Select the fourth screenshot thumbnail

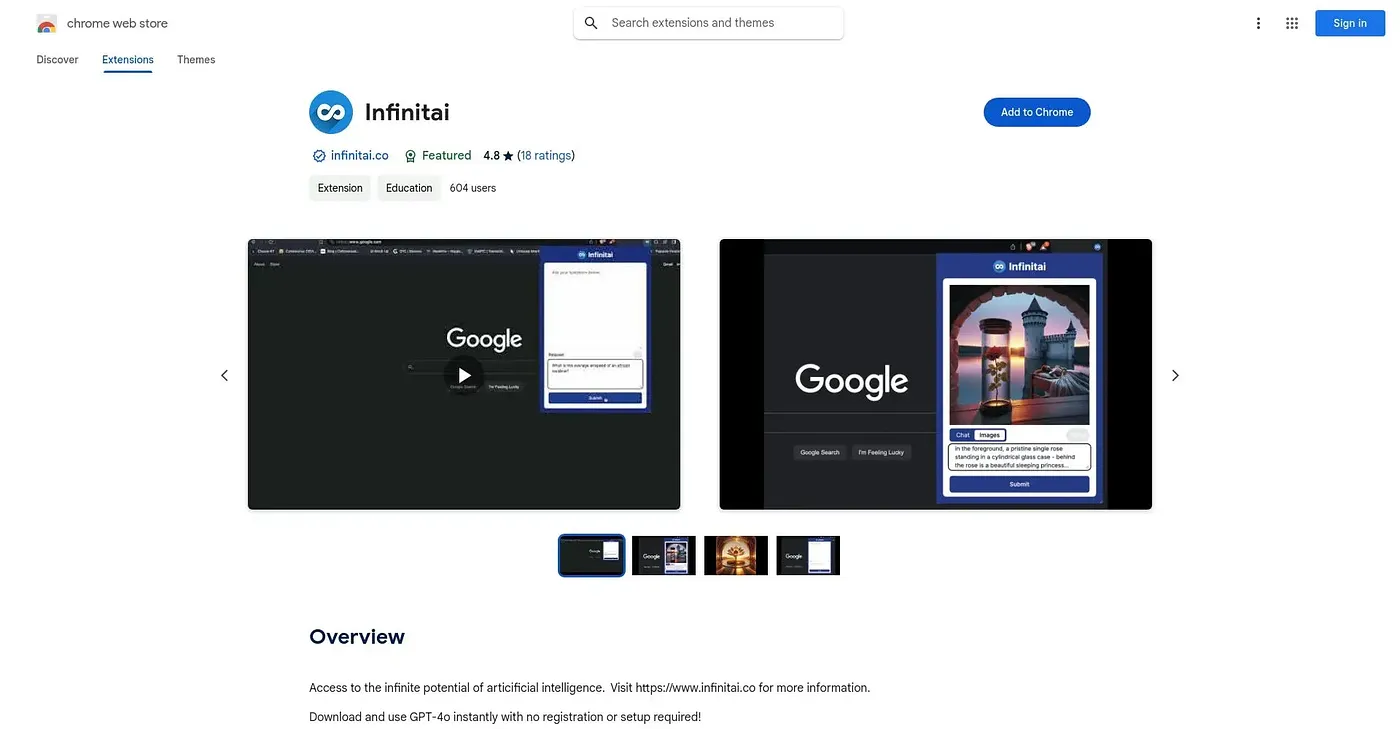[x=808, y=555]
